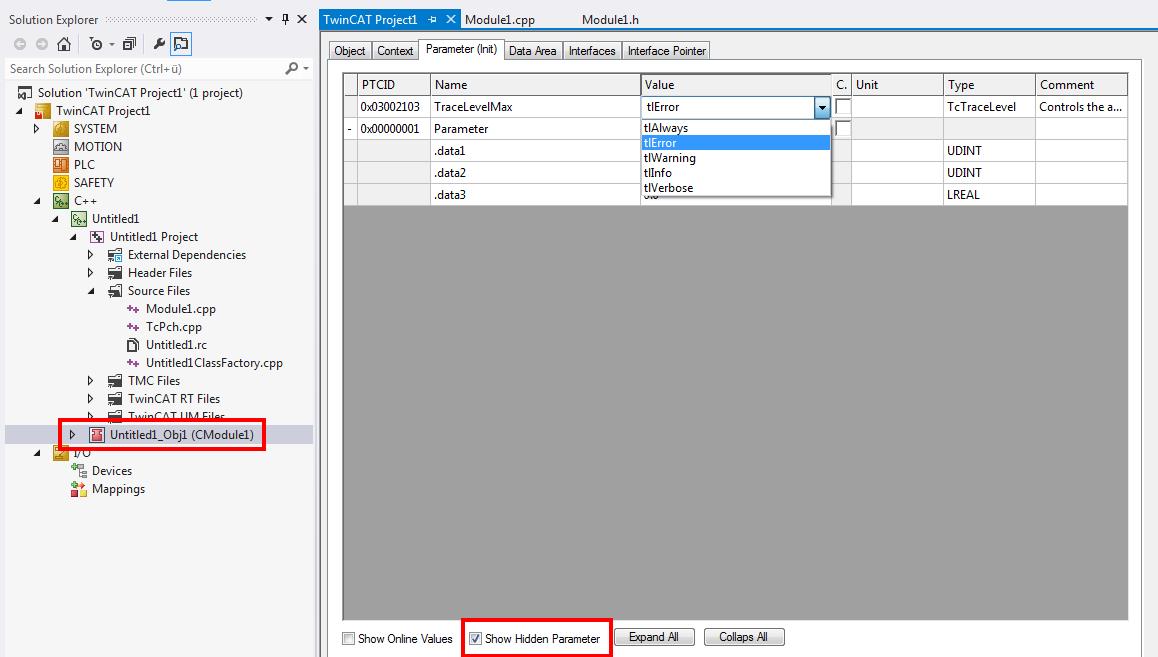Switch to the Module1.cpp document tab
The image size is (1158, 657).
coord(500,20)
